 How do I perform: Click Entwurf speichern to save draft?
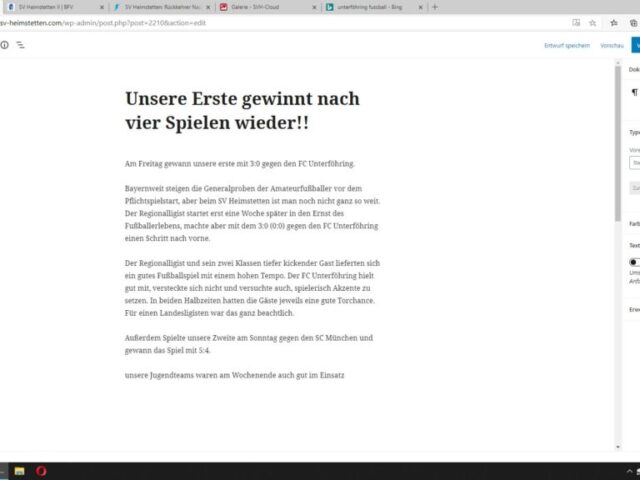(x=566, y=45)
